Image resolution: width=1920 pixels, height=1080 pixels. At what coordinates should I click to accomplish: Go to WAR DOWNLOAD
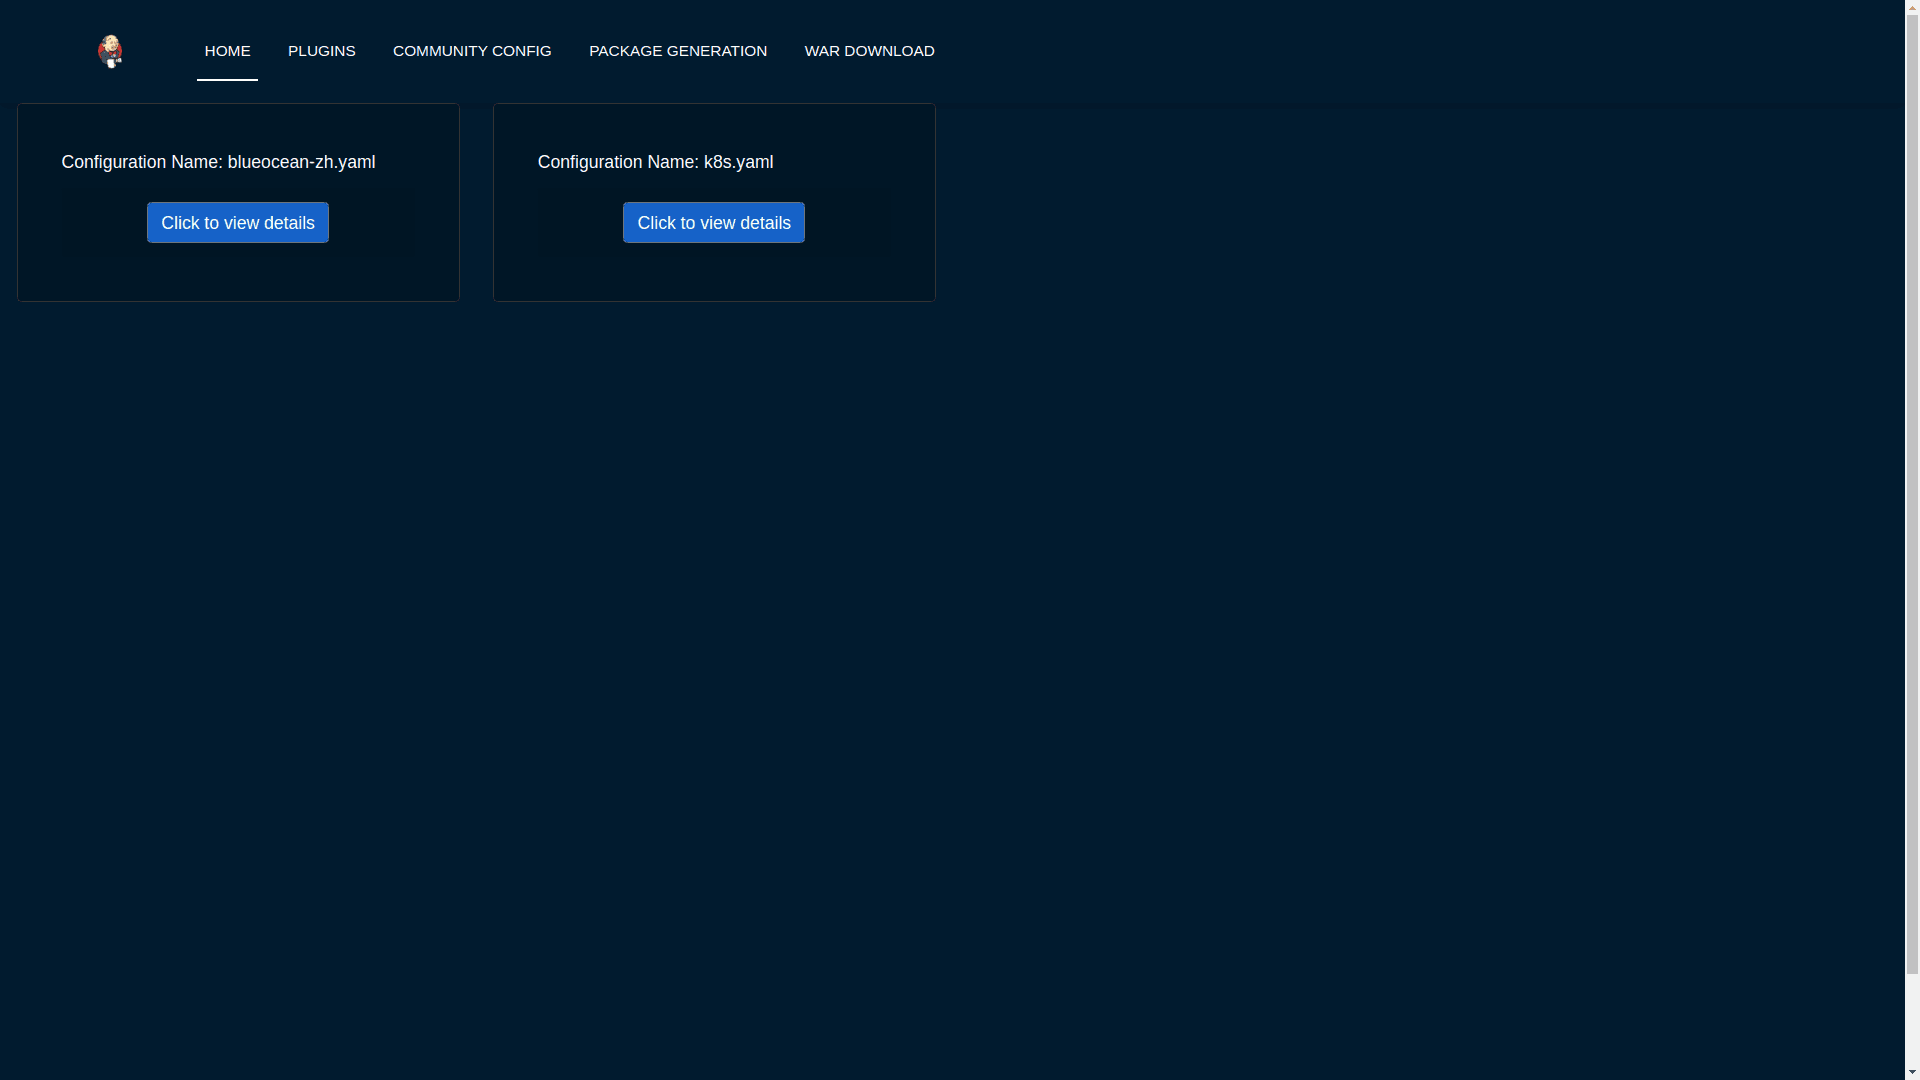point(869,51)
